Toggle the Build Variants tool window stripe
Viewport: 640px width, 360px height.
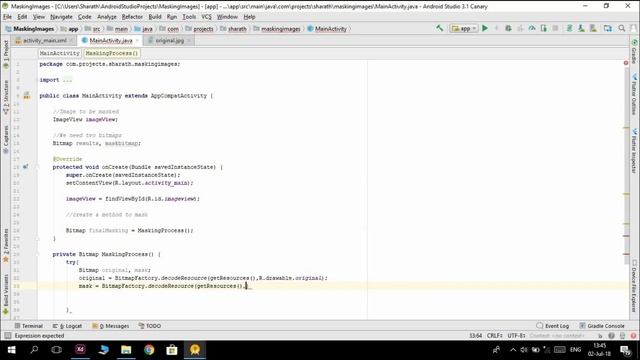[6, 294]
